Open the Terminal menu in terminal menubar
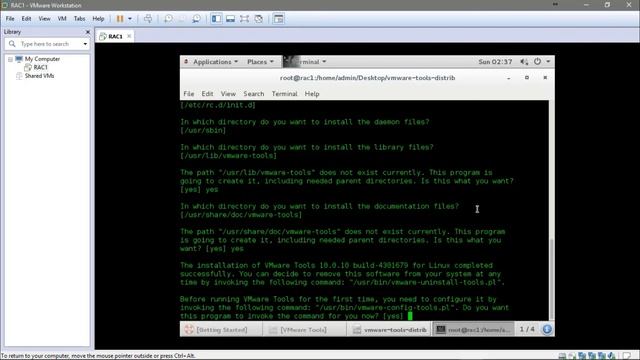Image resolution: width=640 pixels, height=360 pixels. click(x=284, y=94)
